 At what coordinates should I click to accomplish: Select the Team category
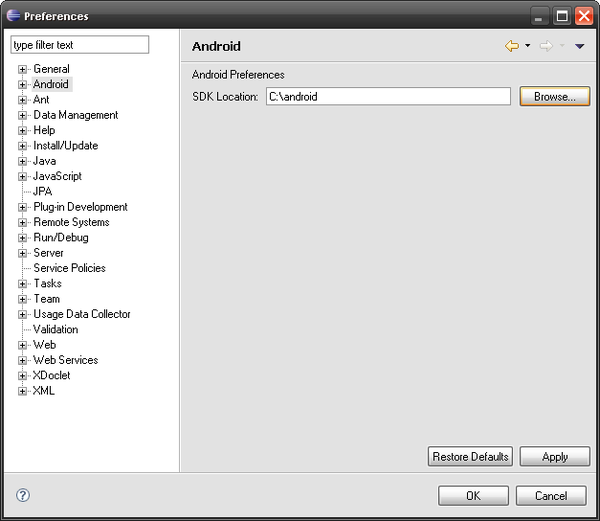[47, 298]
